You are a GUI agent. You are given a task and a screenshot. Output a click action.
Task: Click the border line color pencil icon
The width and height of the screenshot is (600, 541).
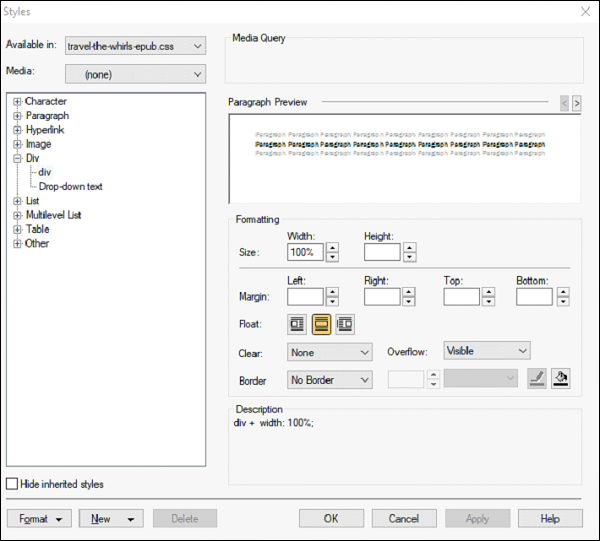coord(537,380)
